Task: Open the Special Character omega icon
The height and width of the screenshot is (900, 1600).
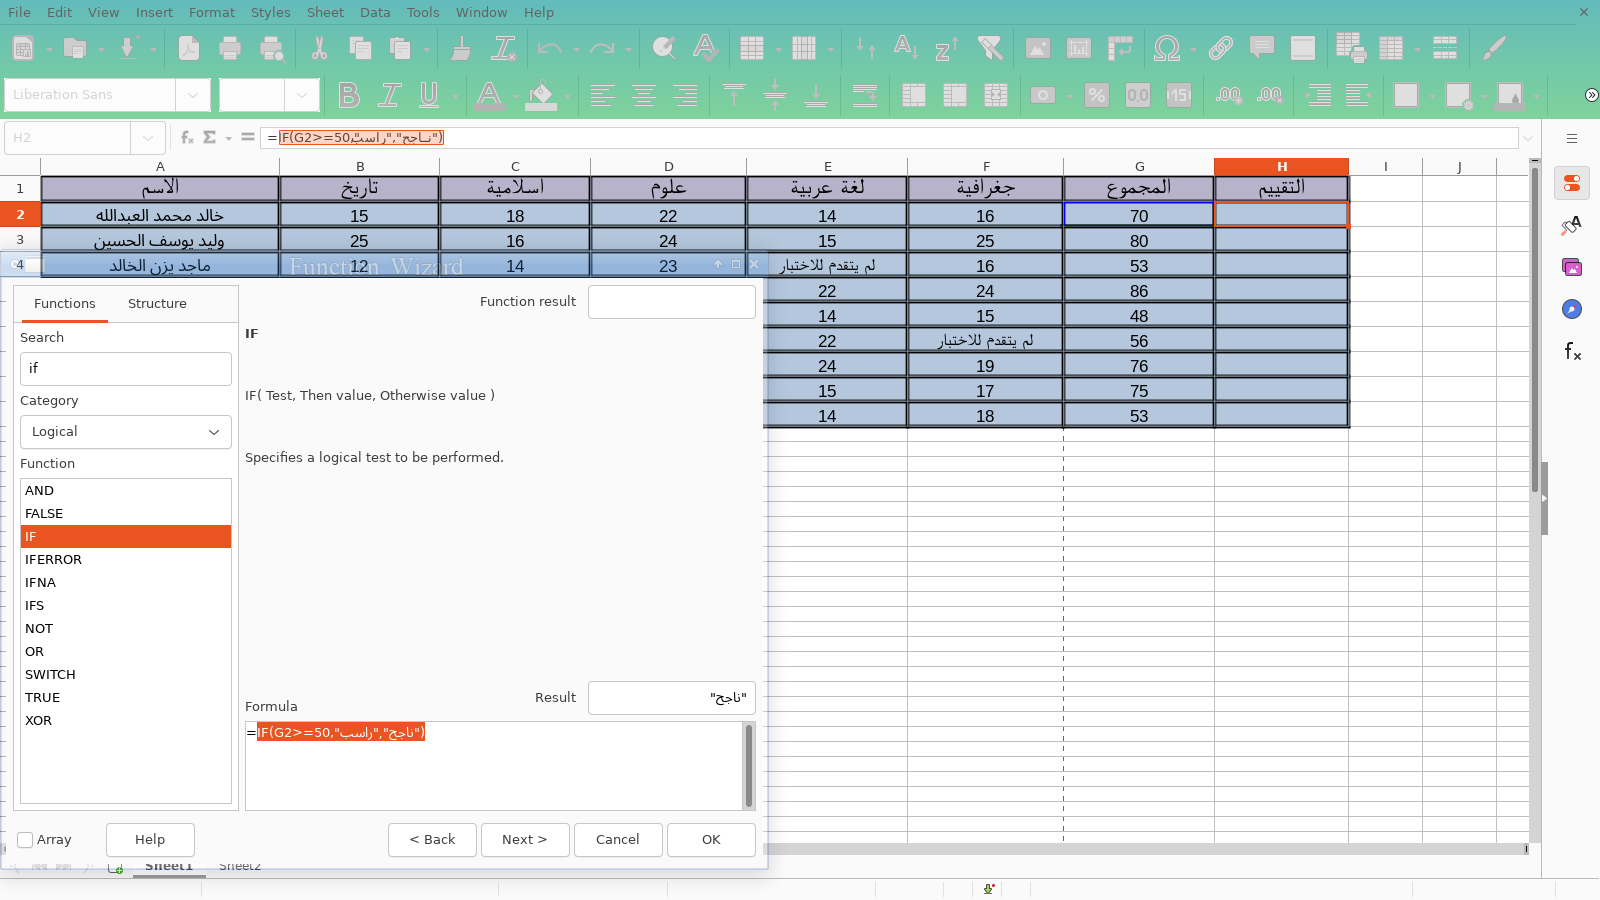Action: click(x=1166, y=48)
